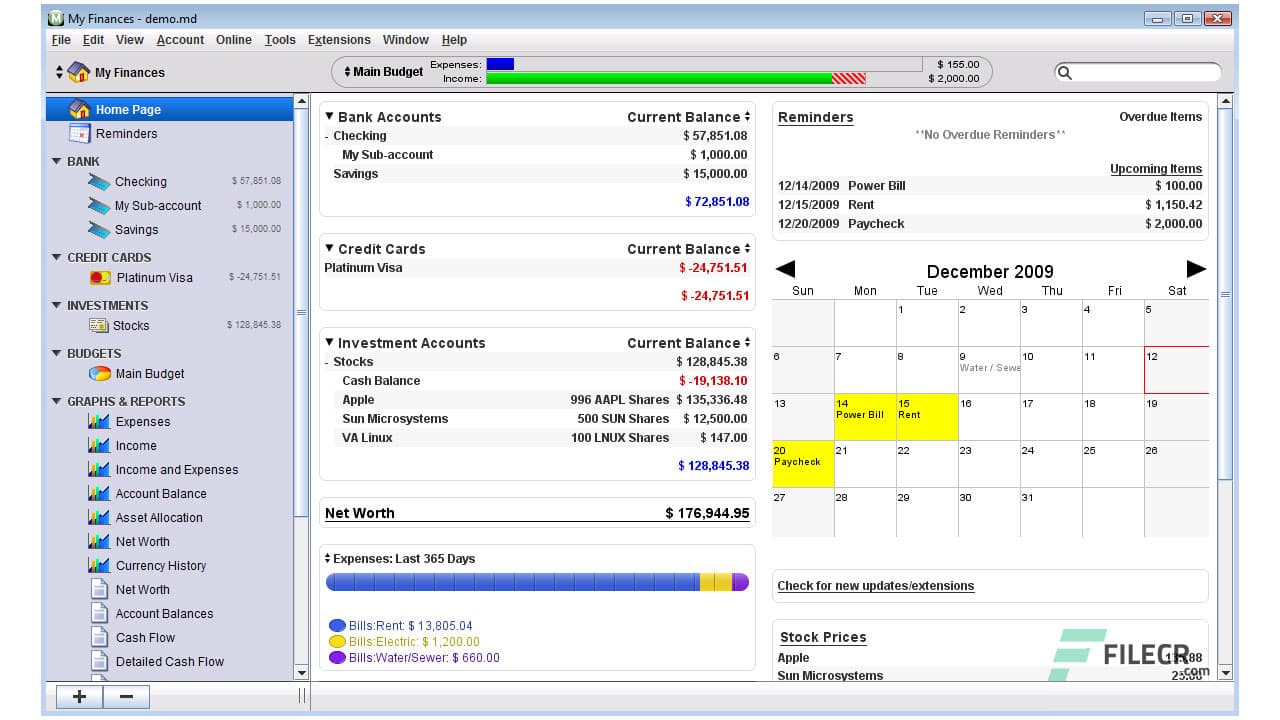Open the Asset Allocation graph icon
Viewport: 1280px width, 720px height.
pos(99,518)
